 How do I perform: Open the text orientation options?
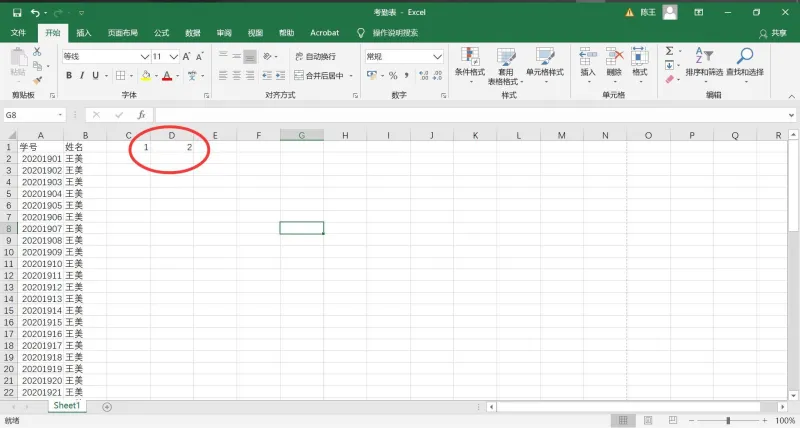(x=269, y=56)
